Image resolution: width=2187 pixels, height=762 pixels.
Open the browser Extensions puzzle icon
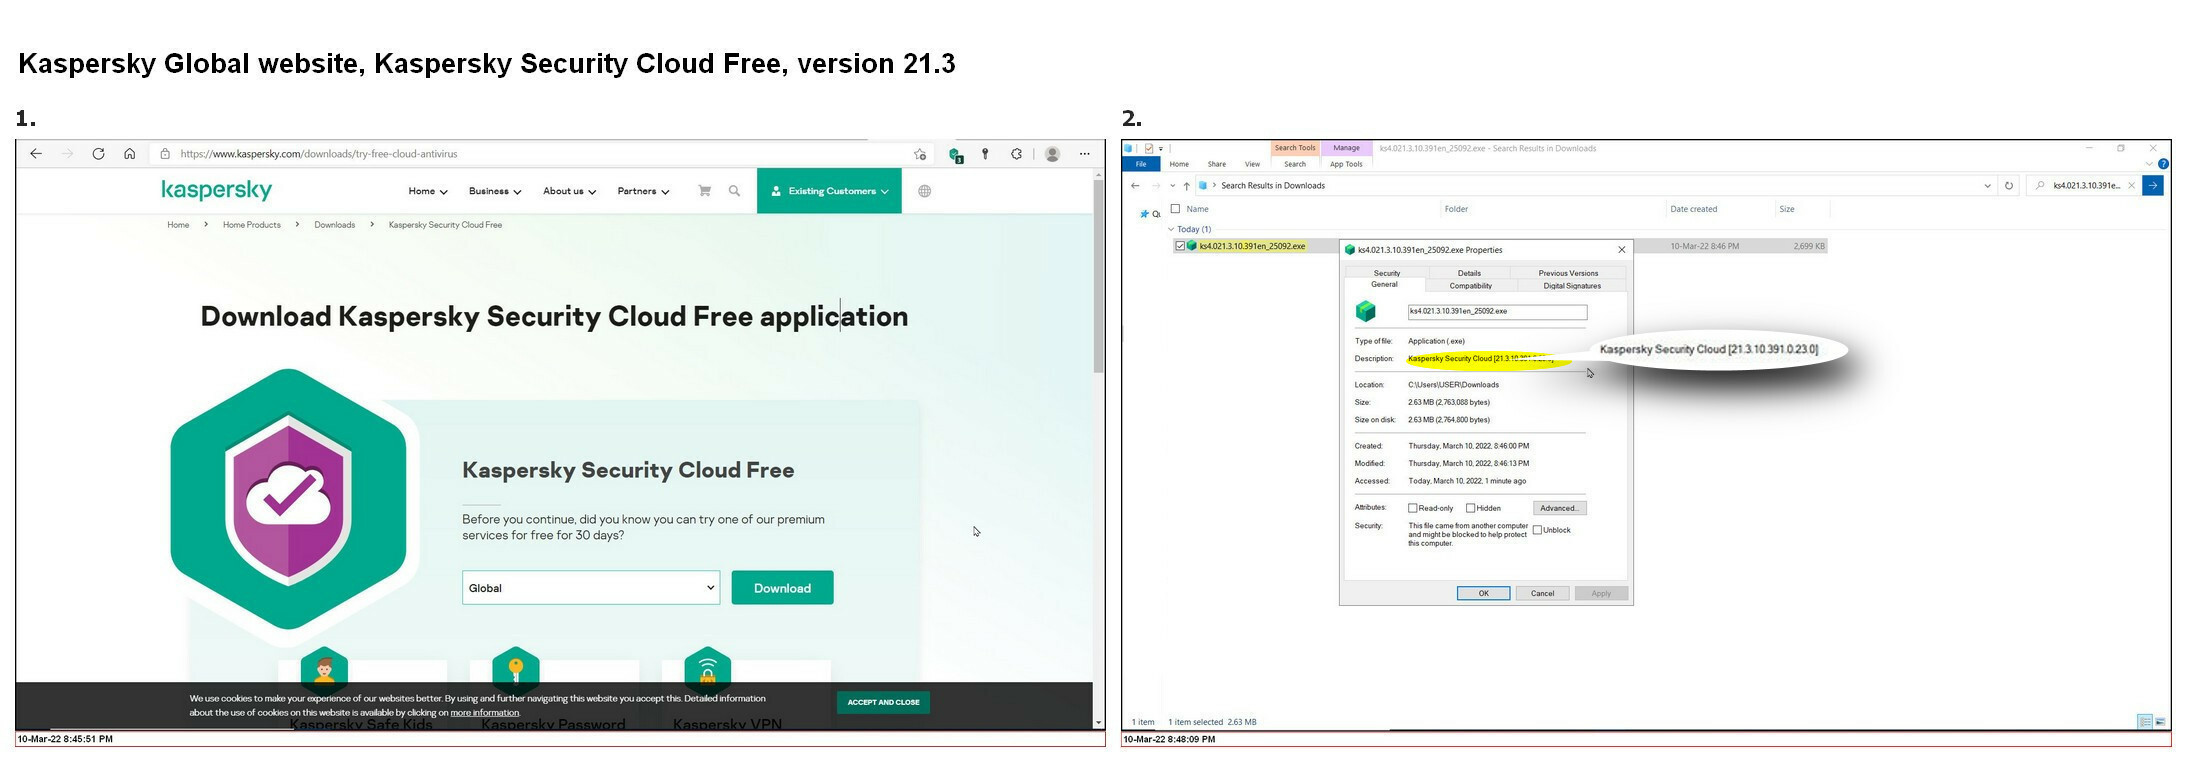pyautogui.click(x=1016, y=154)
